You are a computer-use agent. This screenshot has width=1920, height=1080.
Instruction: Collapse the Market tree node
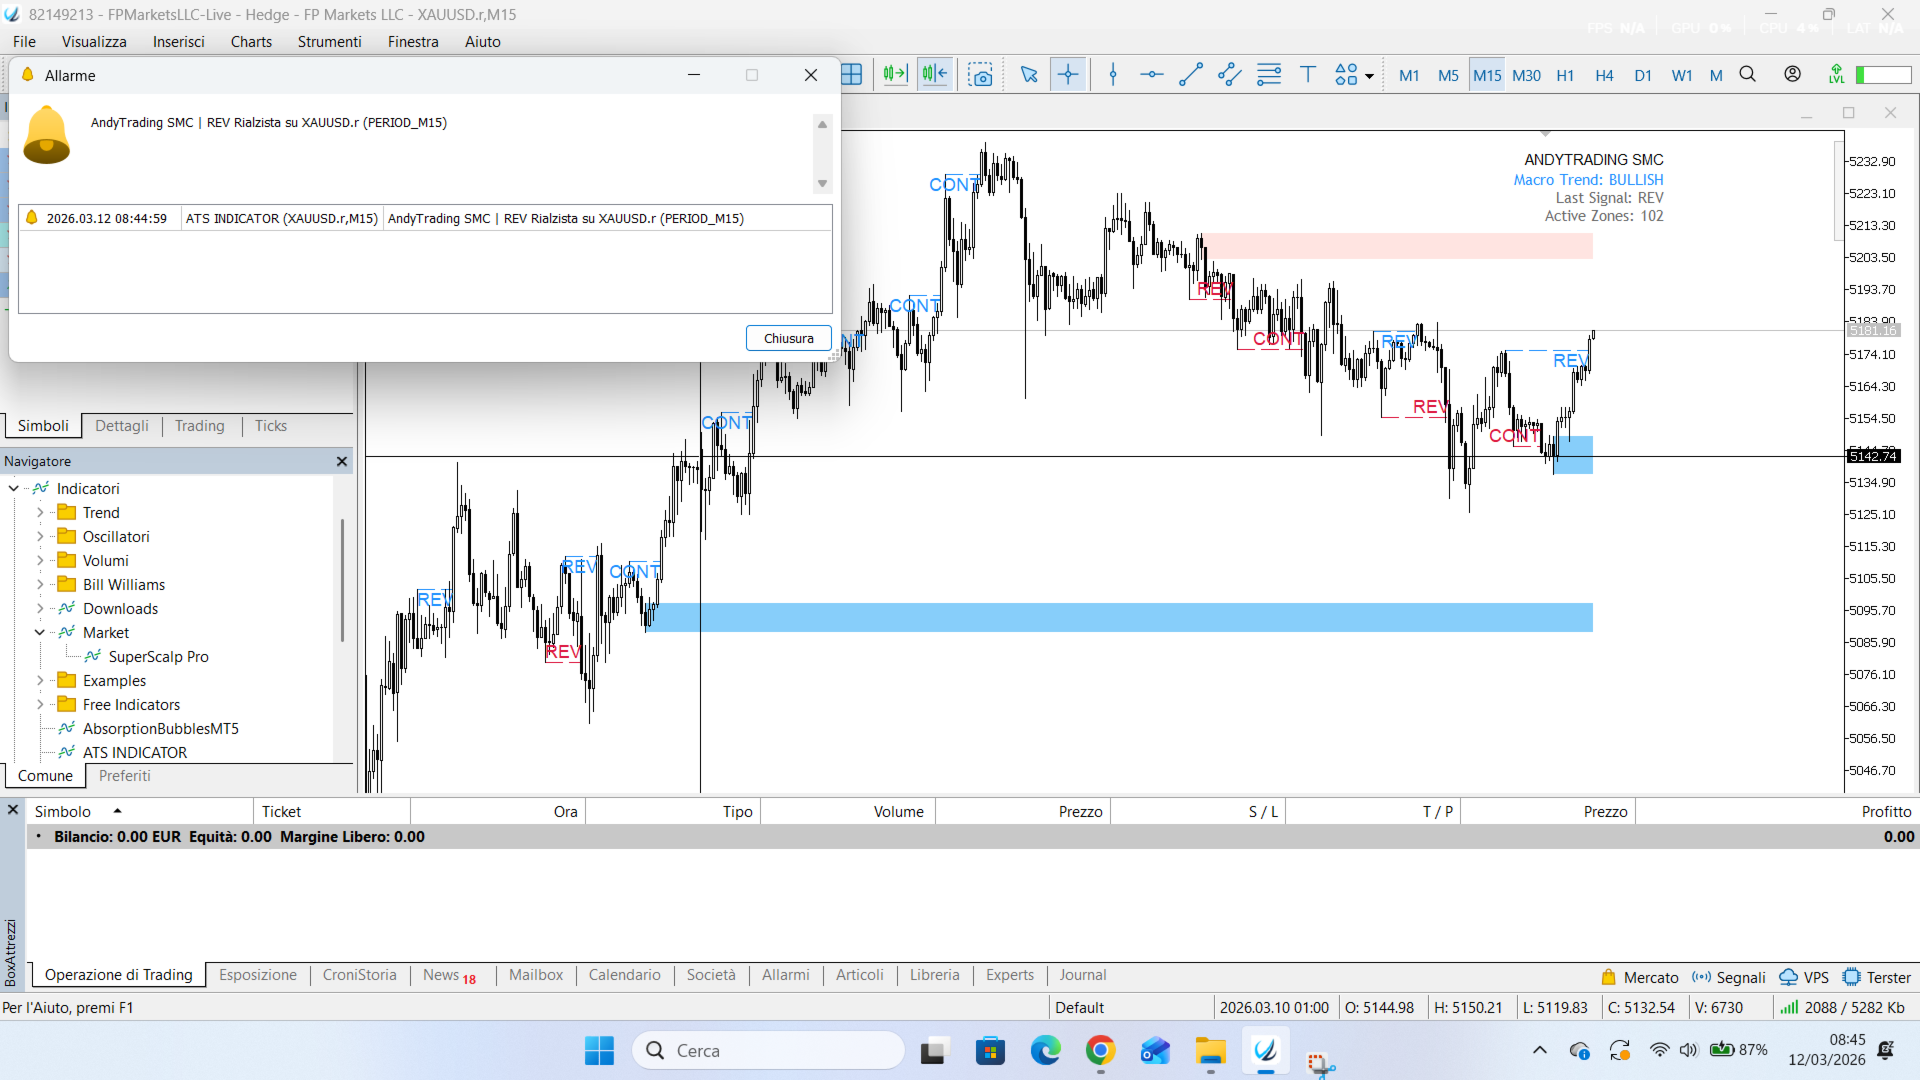(x=40, y=633)
